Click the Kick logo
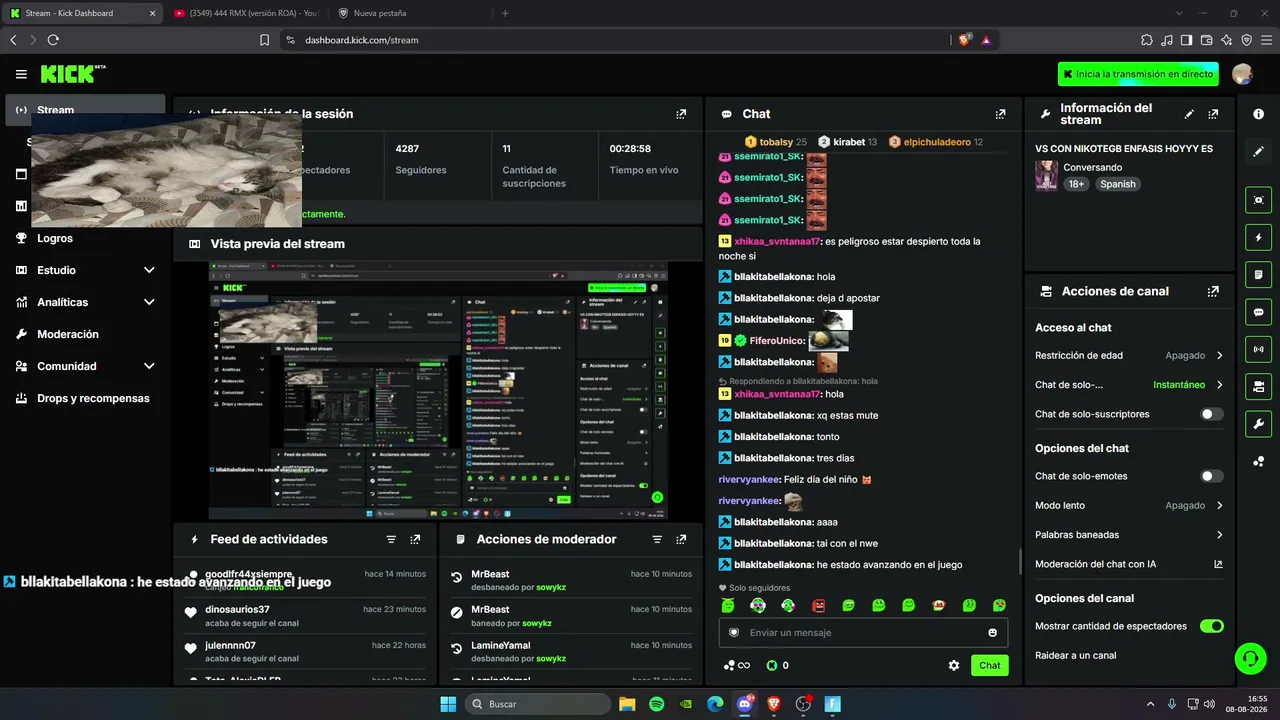The height and width of the screenshot is (720, 1280). (68, 74)
